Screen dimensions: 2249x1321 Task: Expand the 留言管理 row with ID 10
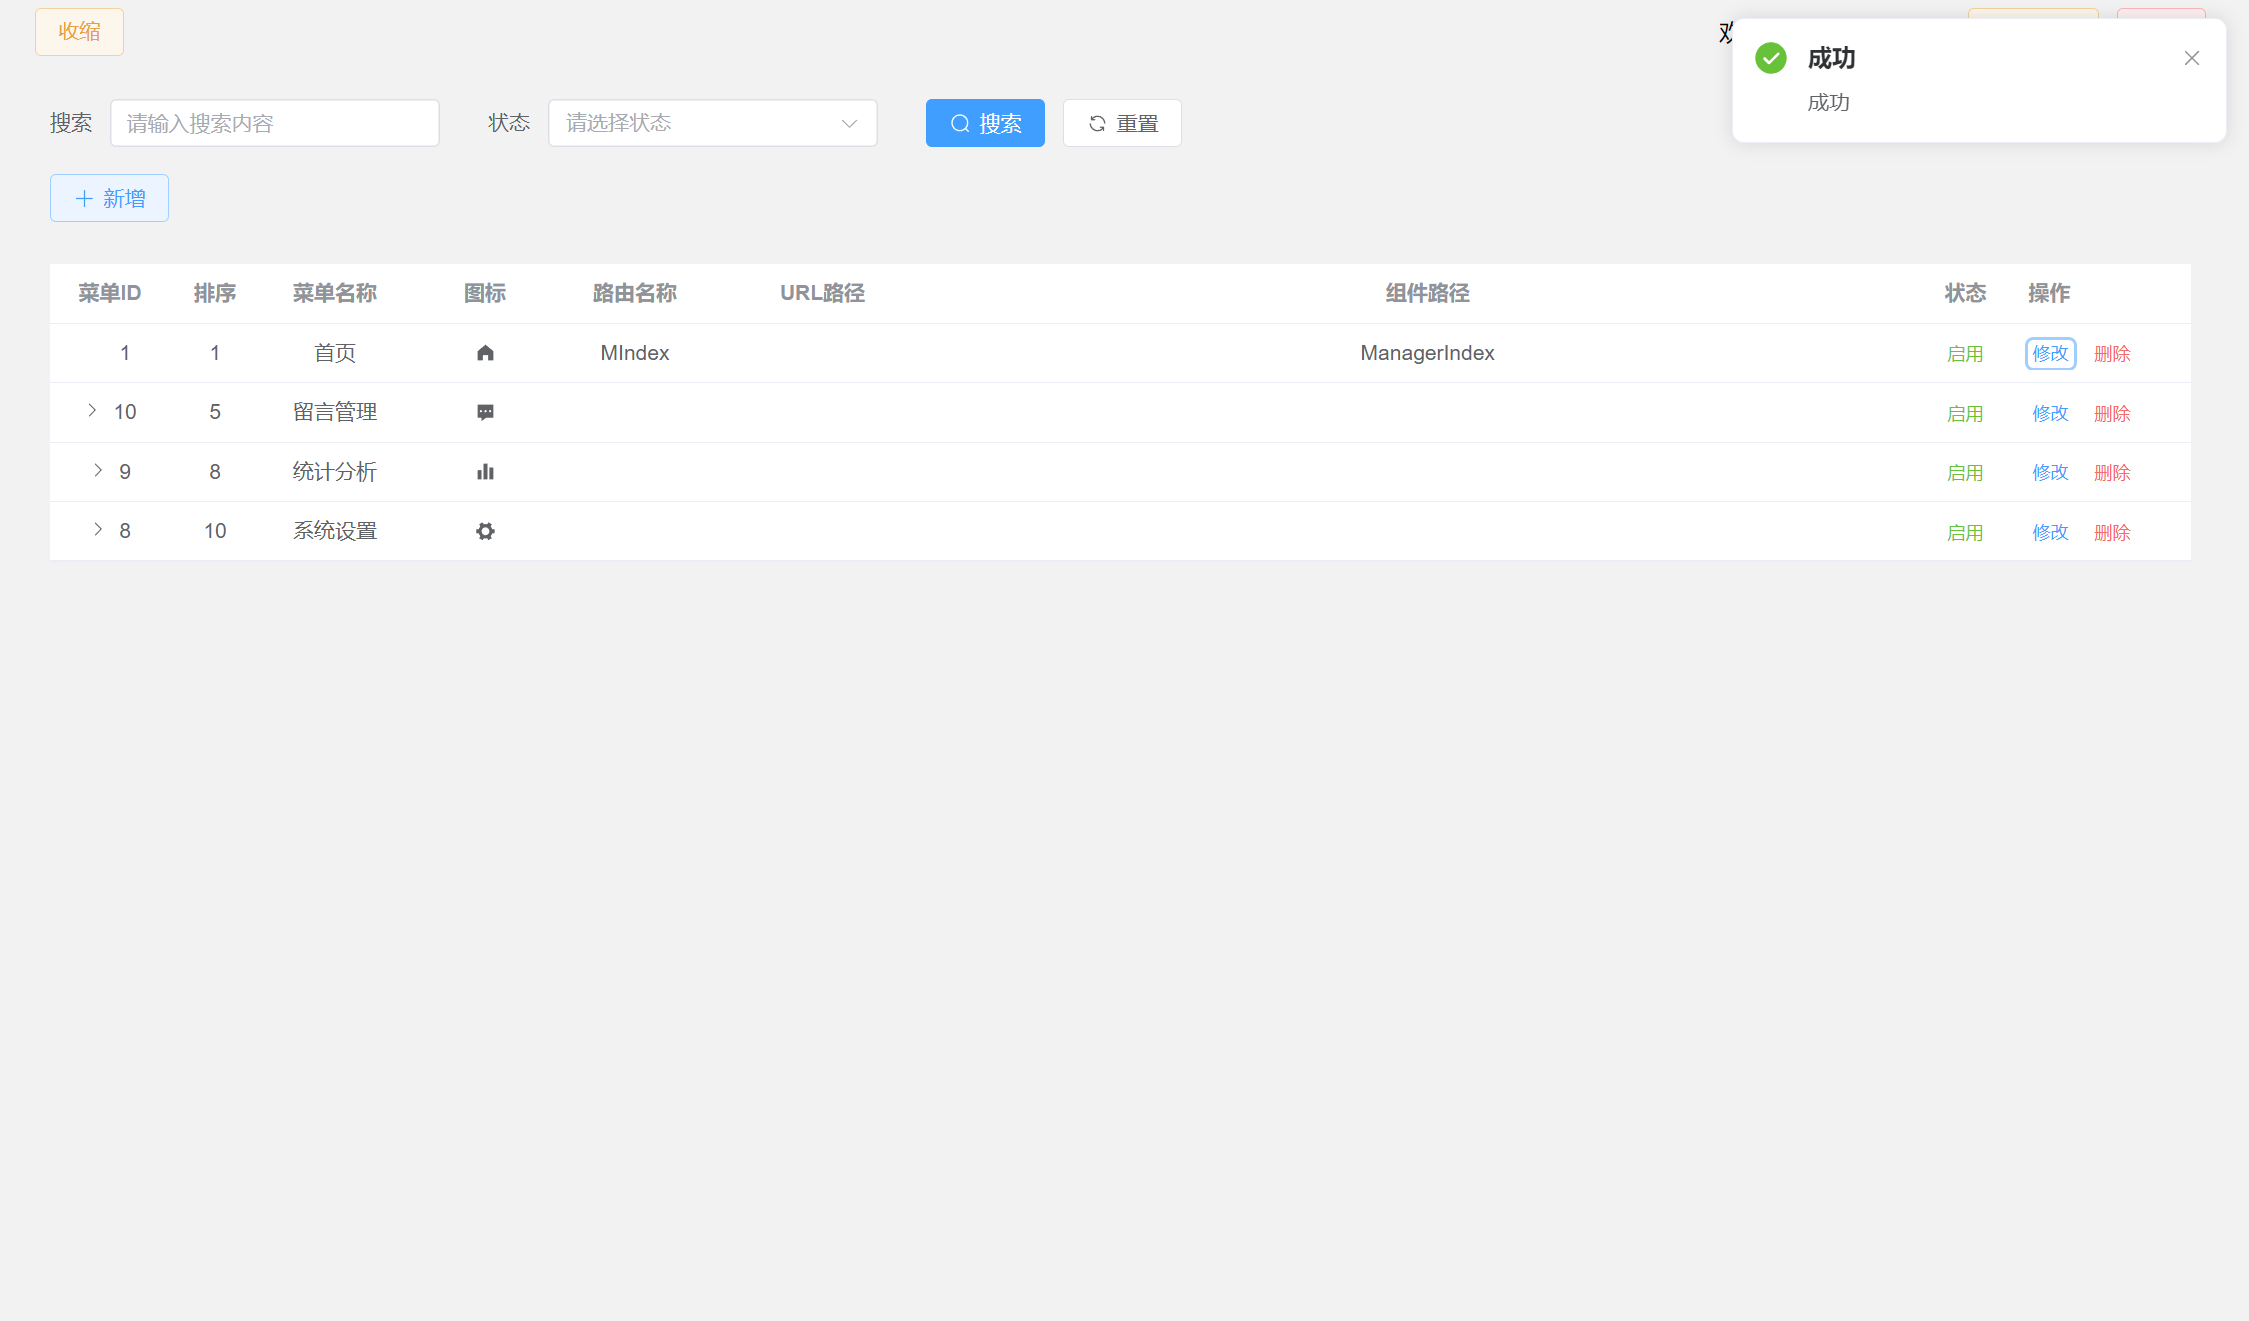point(92,410)
